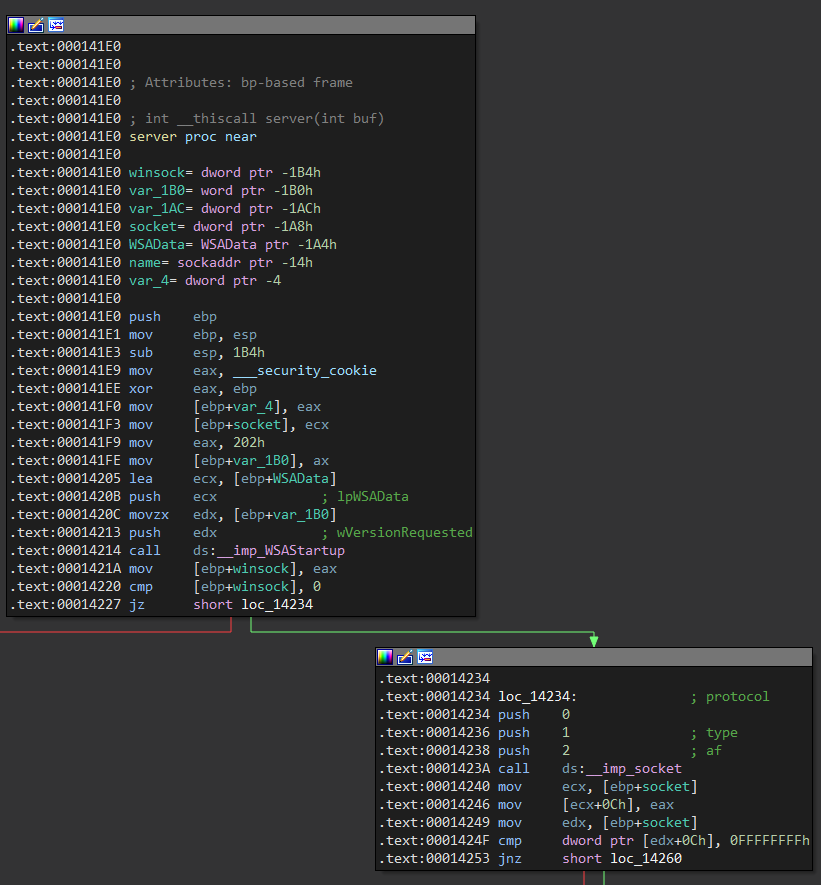Image resolution: width=821 pixels, height=885 pixels.
Task: Click the "mov eax, 202h" instruction
Action: [197, 442]
